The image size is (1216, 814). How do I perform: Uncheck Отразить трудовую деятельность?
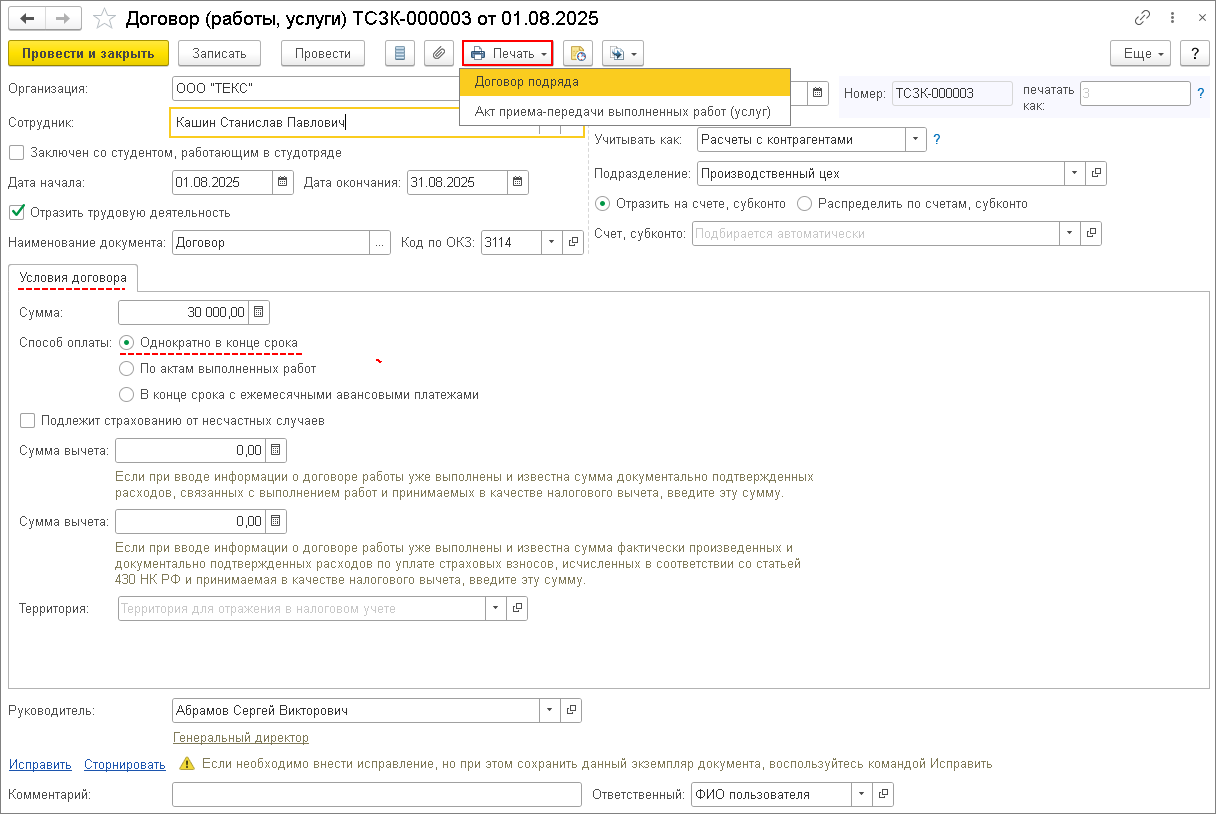pos(16,212)
